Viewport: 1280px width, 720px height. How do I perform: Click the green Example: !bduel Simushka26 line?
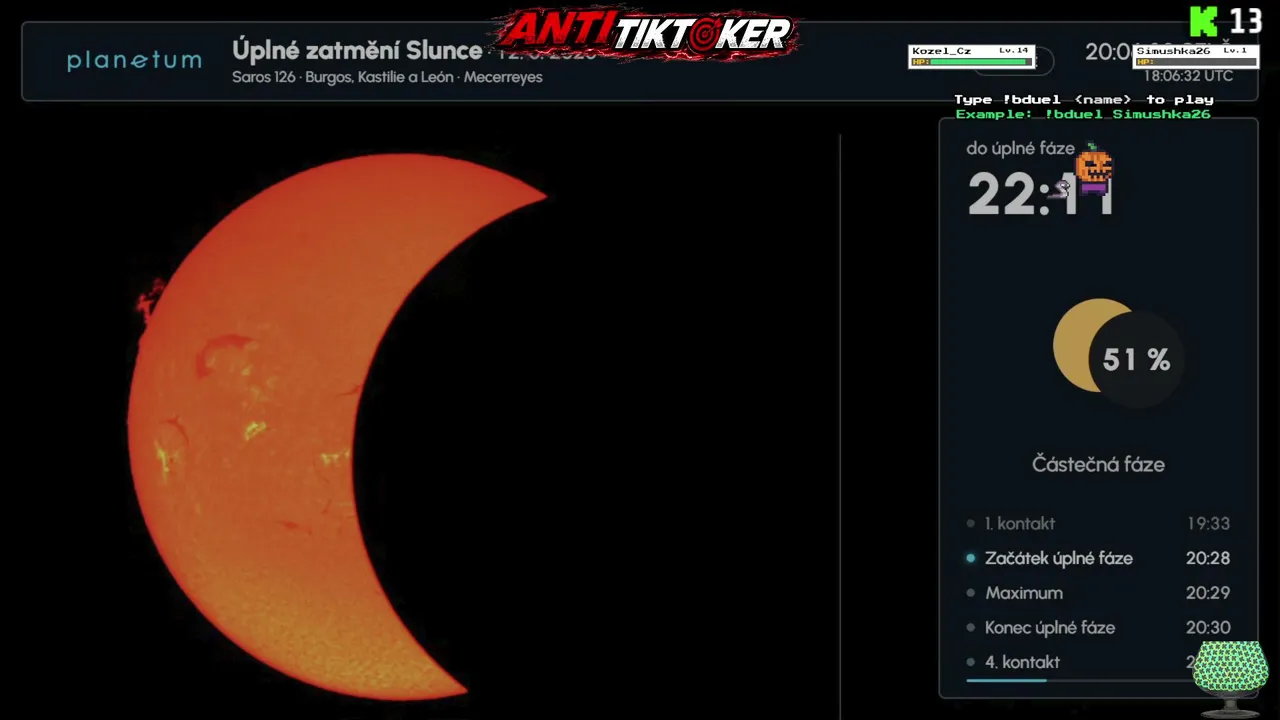tap(1083, 114)
